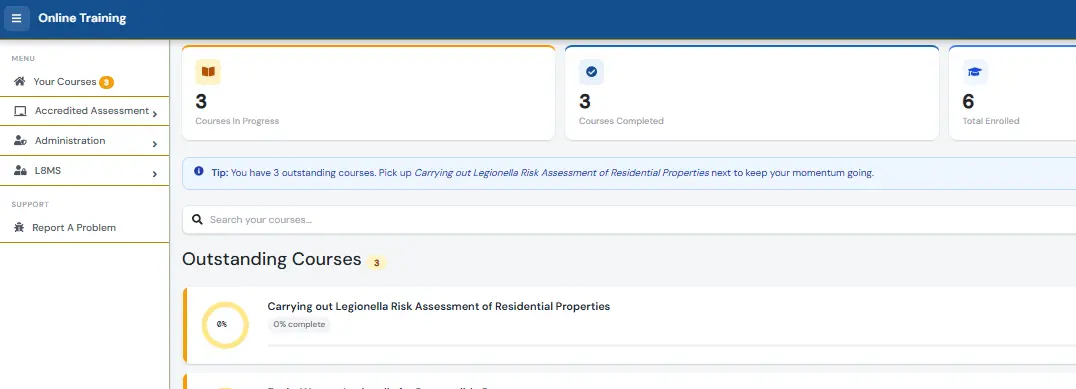Click the 0% progress ring of Legionella course
The height and width of the screenshot is (389, 1076).
[x=224, y=325]
